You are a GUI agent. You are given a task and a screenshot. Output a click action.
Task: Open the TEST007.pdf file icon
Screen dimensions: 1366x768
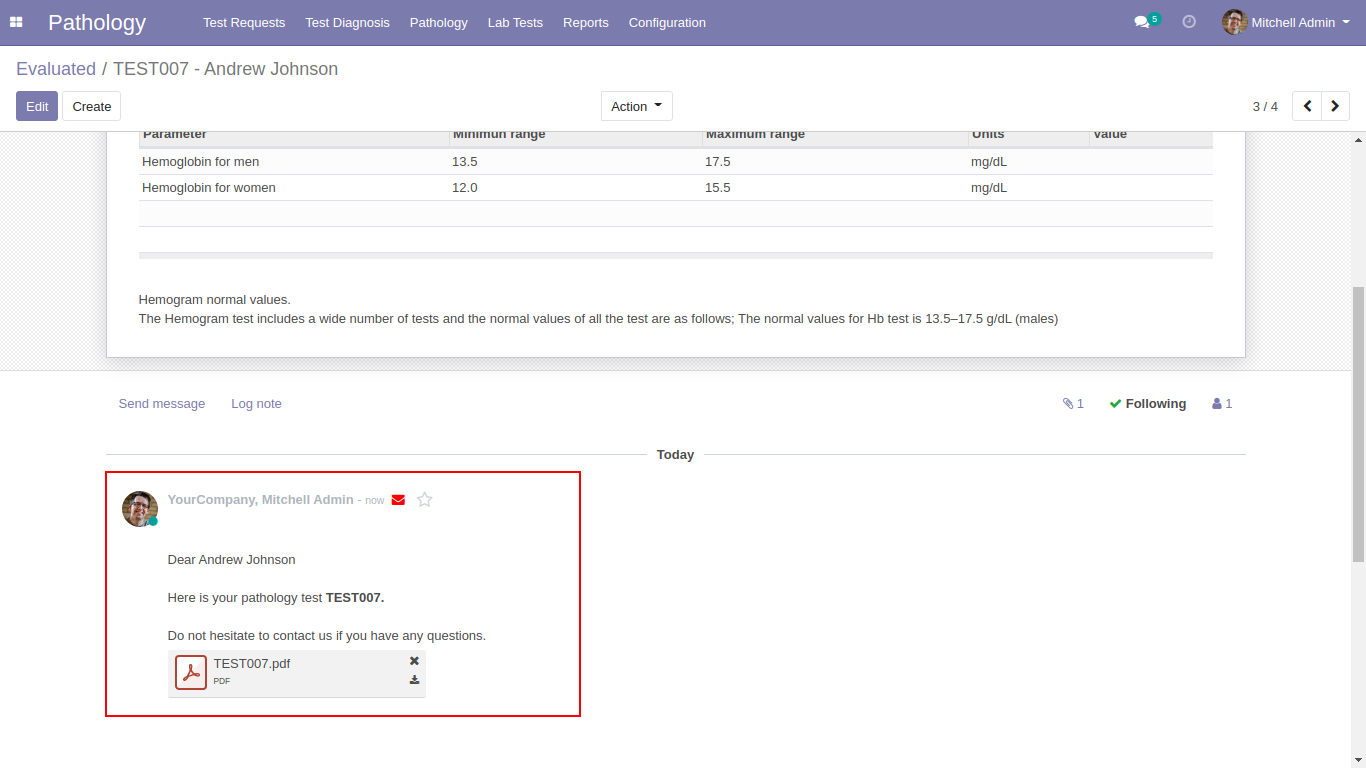[191, 672]
